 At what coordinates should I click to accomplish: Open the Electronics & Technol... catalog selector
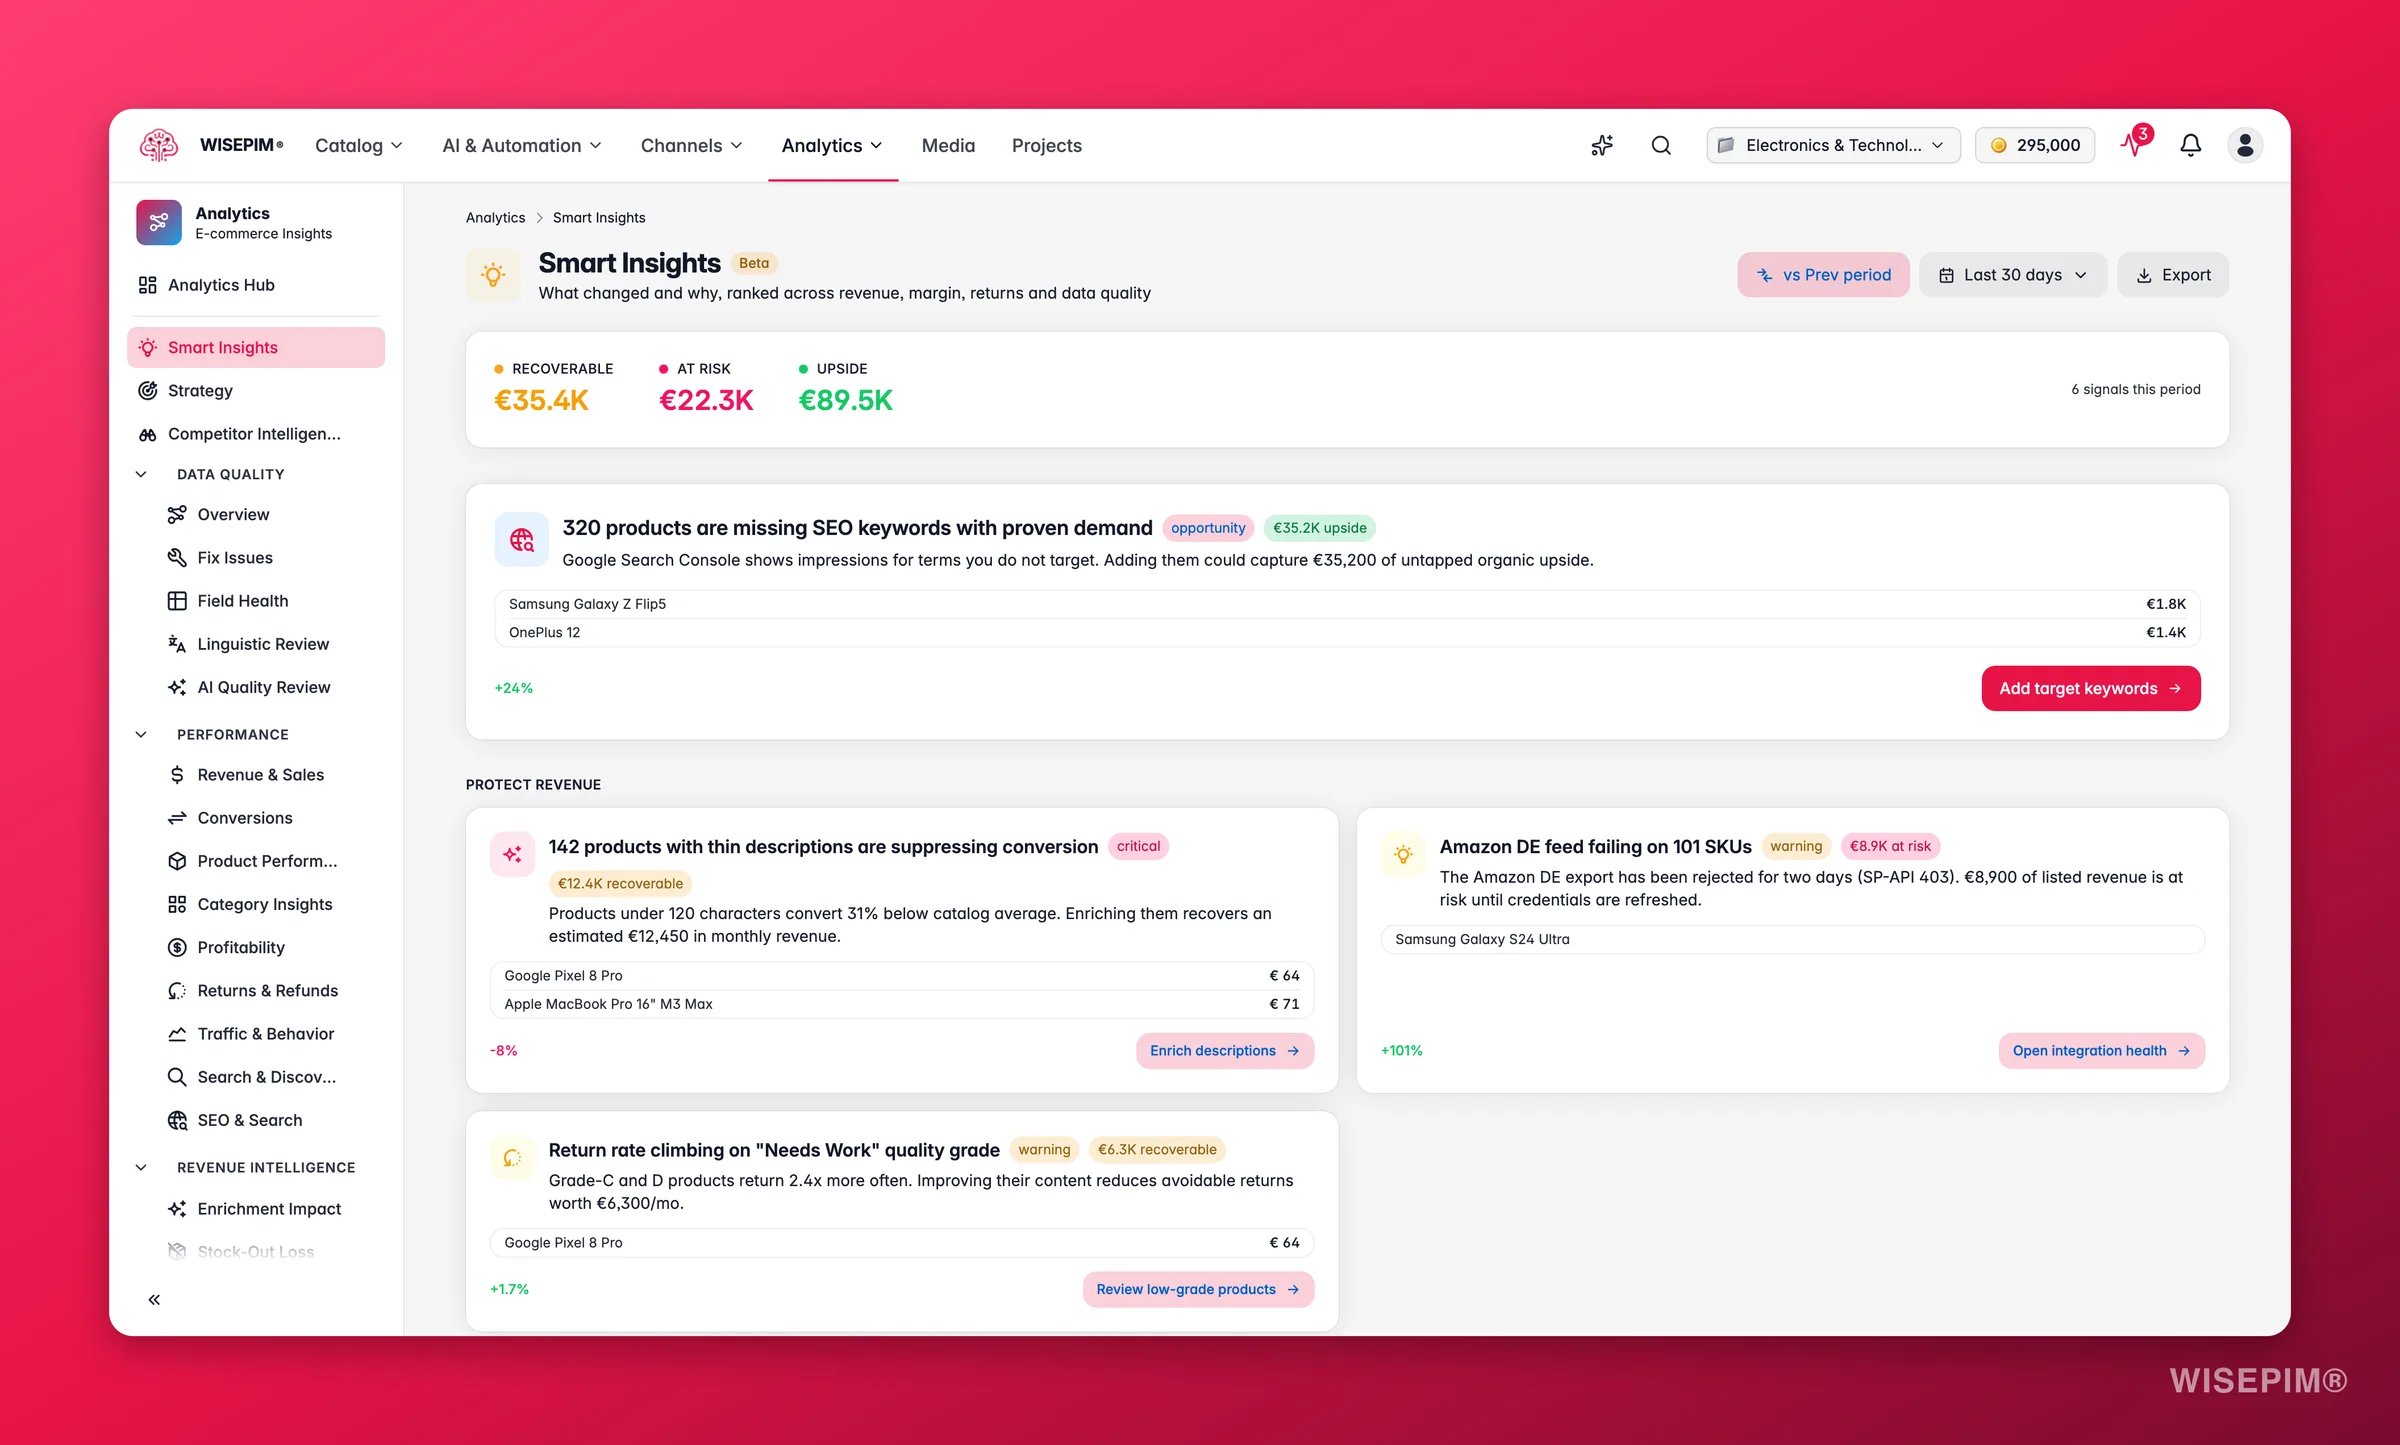[1833, 145]
